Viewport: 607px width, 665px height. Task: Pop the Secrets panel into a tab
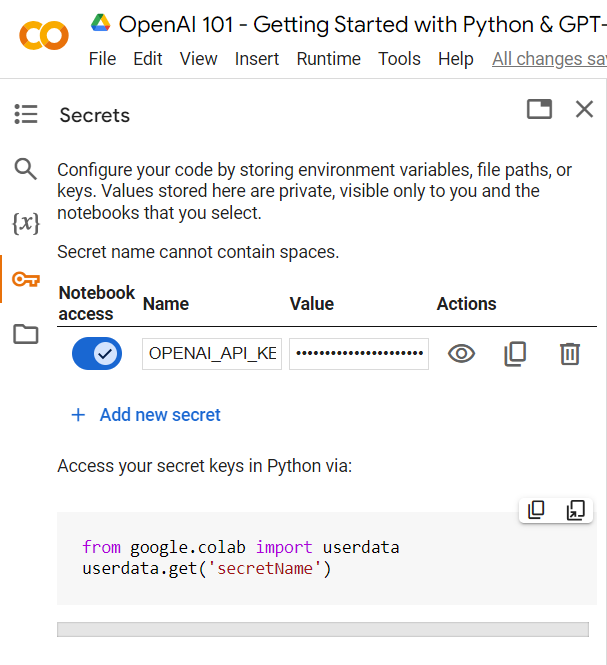click(x=539, y=109)
